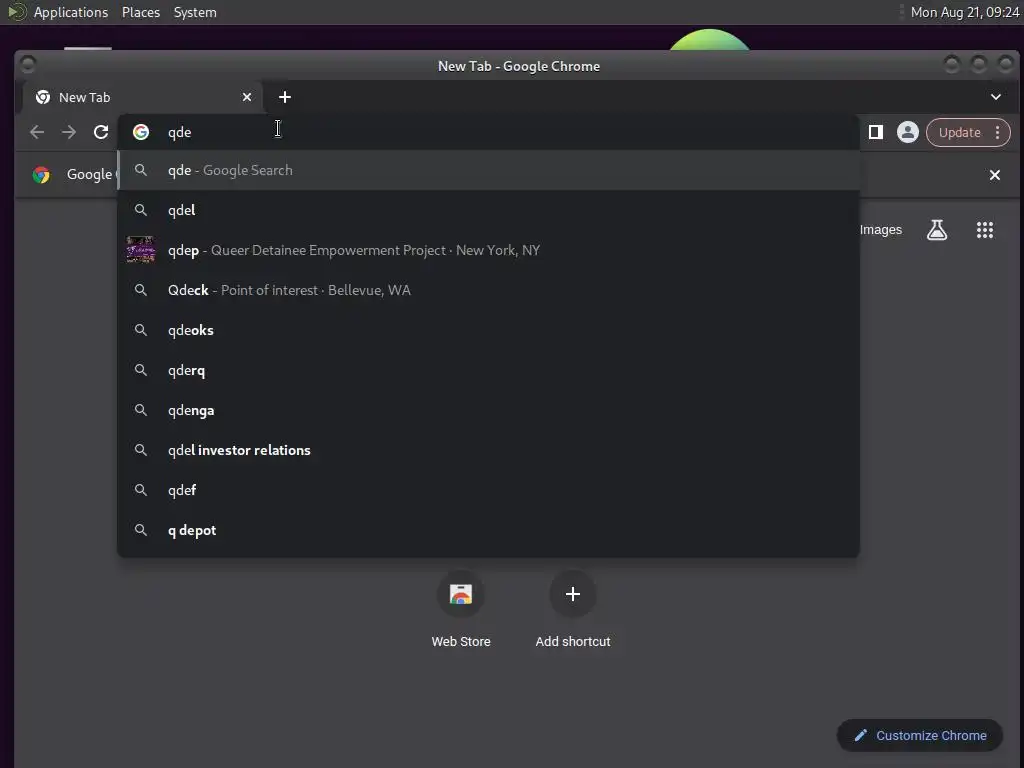Click the forward navigation arrow
This screenshot has width=1024, height=768.
[x=69, y=133]
